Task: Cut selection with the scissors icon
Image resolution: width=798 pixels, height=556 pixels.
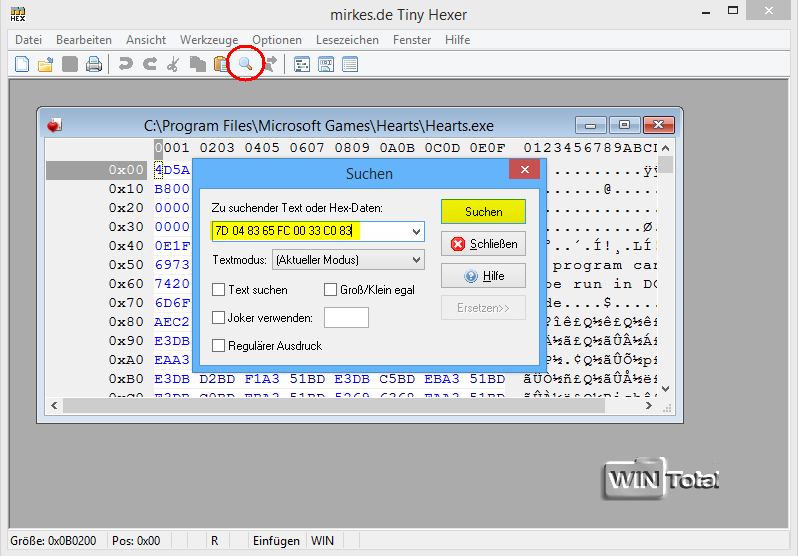Action: point(174,65)
